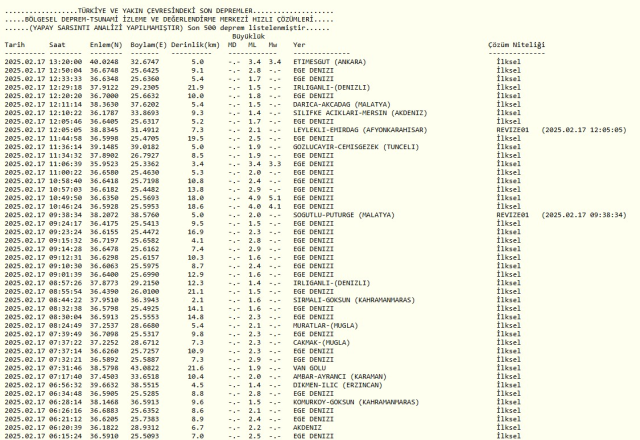Click the 'Çözüm Niteliği' column header

(516, 45)
